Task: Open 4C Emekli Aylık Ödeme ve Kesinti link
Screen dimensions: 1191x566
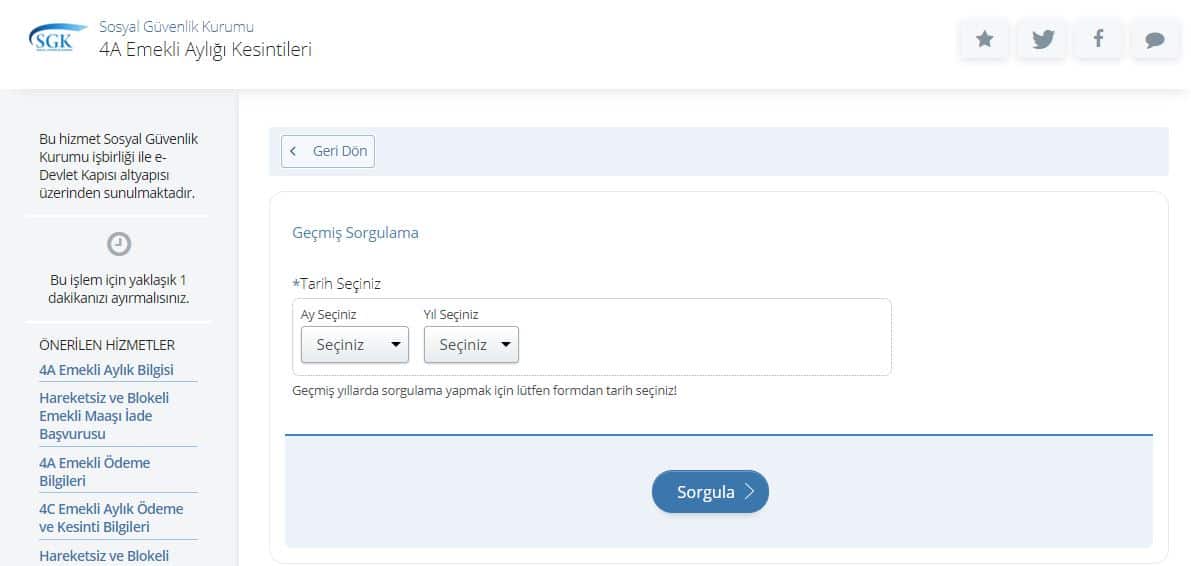Action: point(111,518)
